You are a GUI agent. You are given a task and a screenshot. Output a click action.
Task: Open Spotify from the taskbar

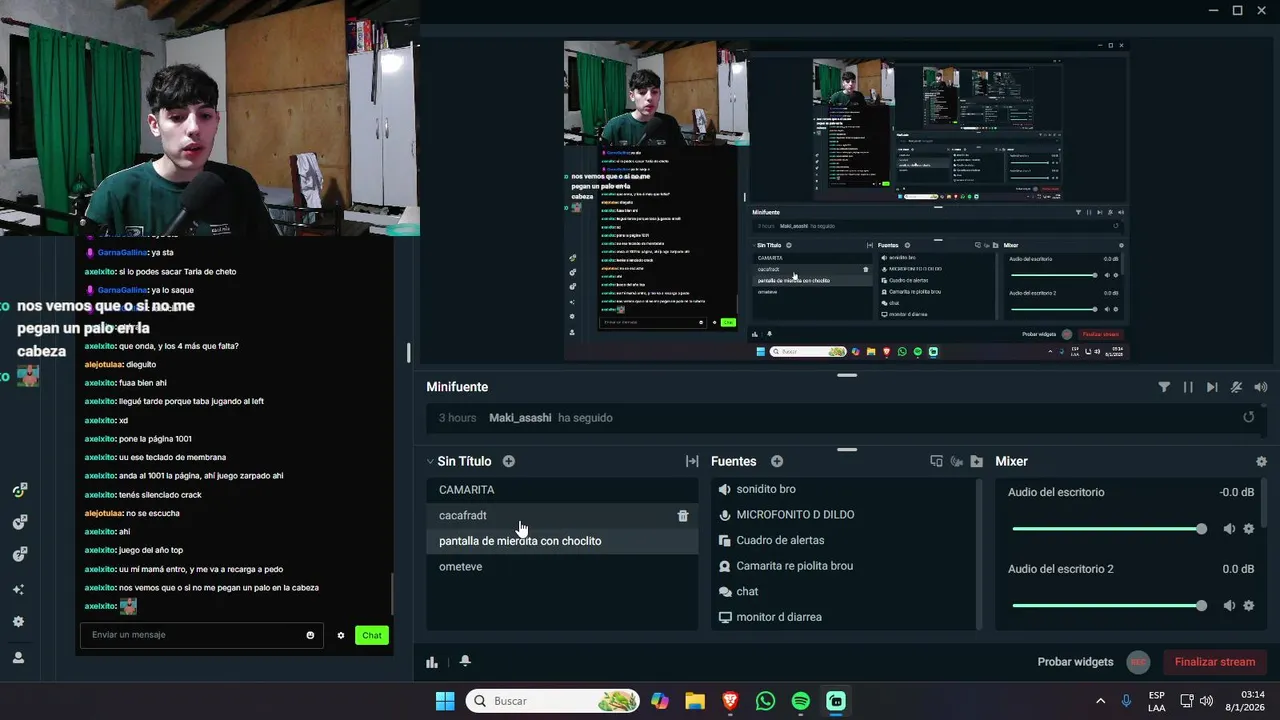tap(800, 701)
